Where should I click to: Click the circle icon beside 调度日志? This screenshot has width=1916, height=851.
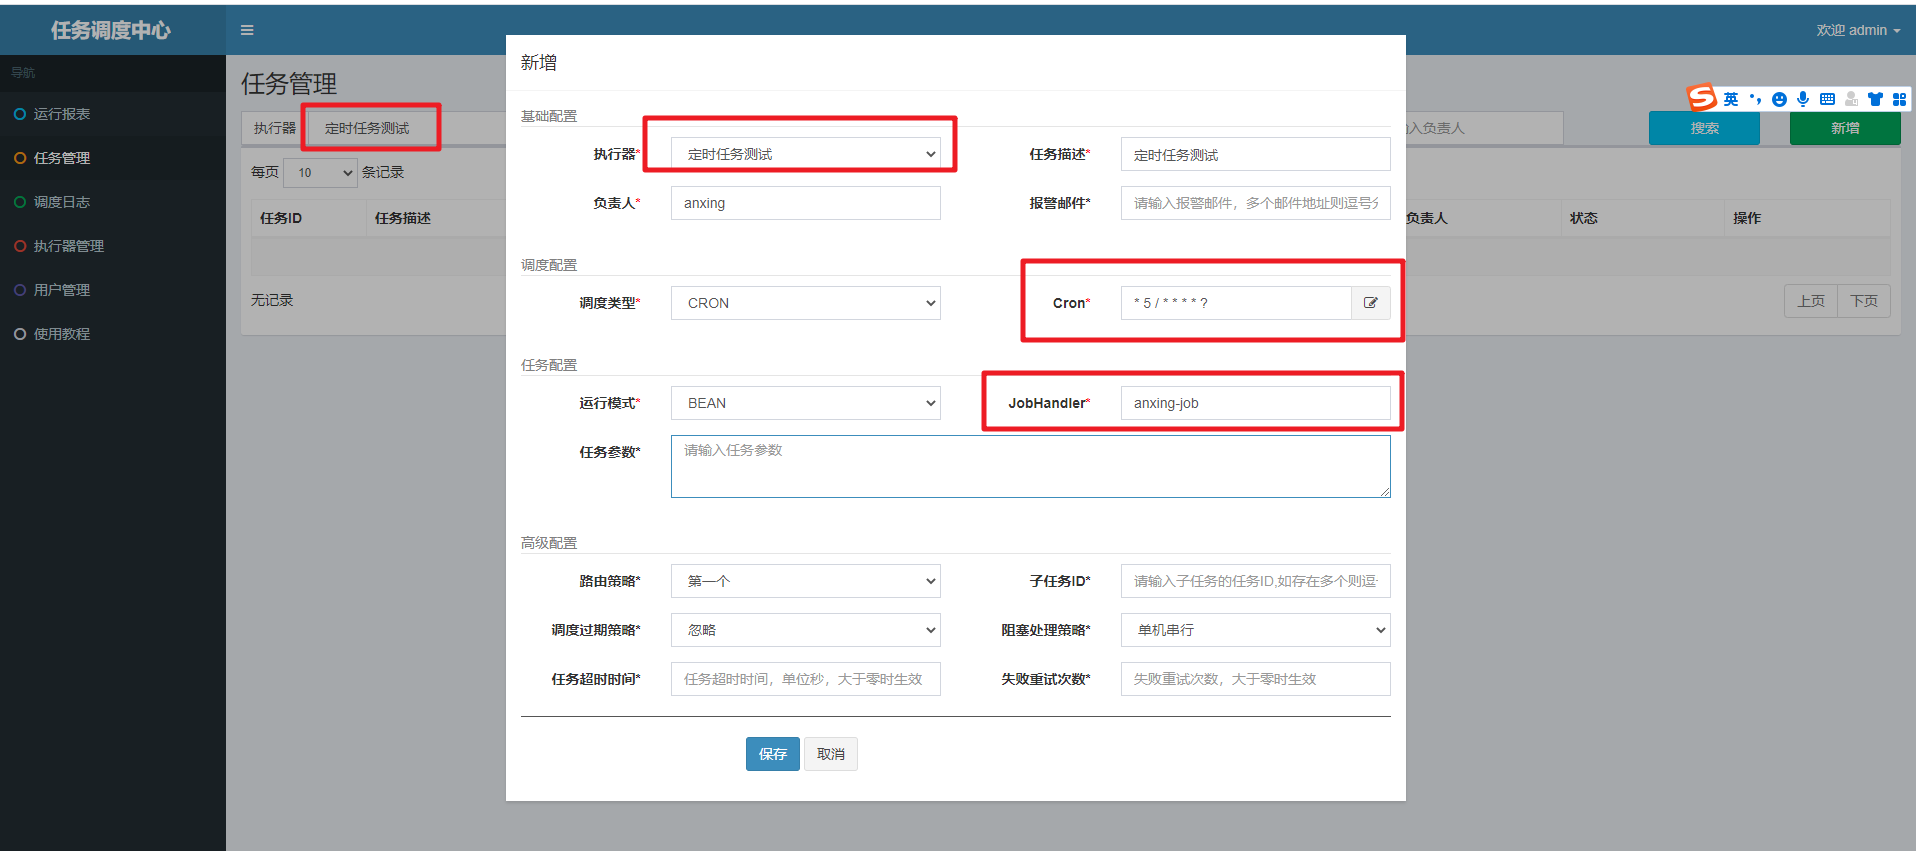[x=20, y=202]
